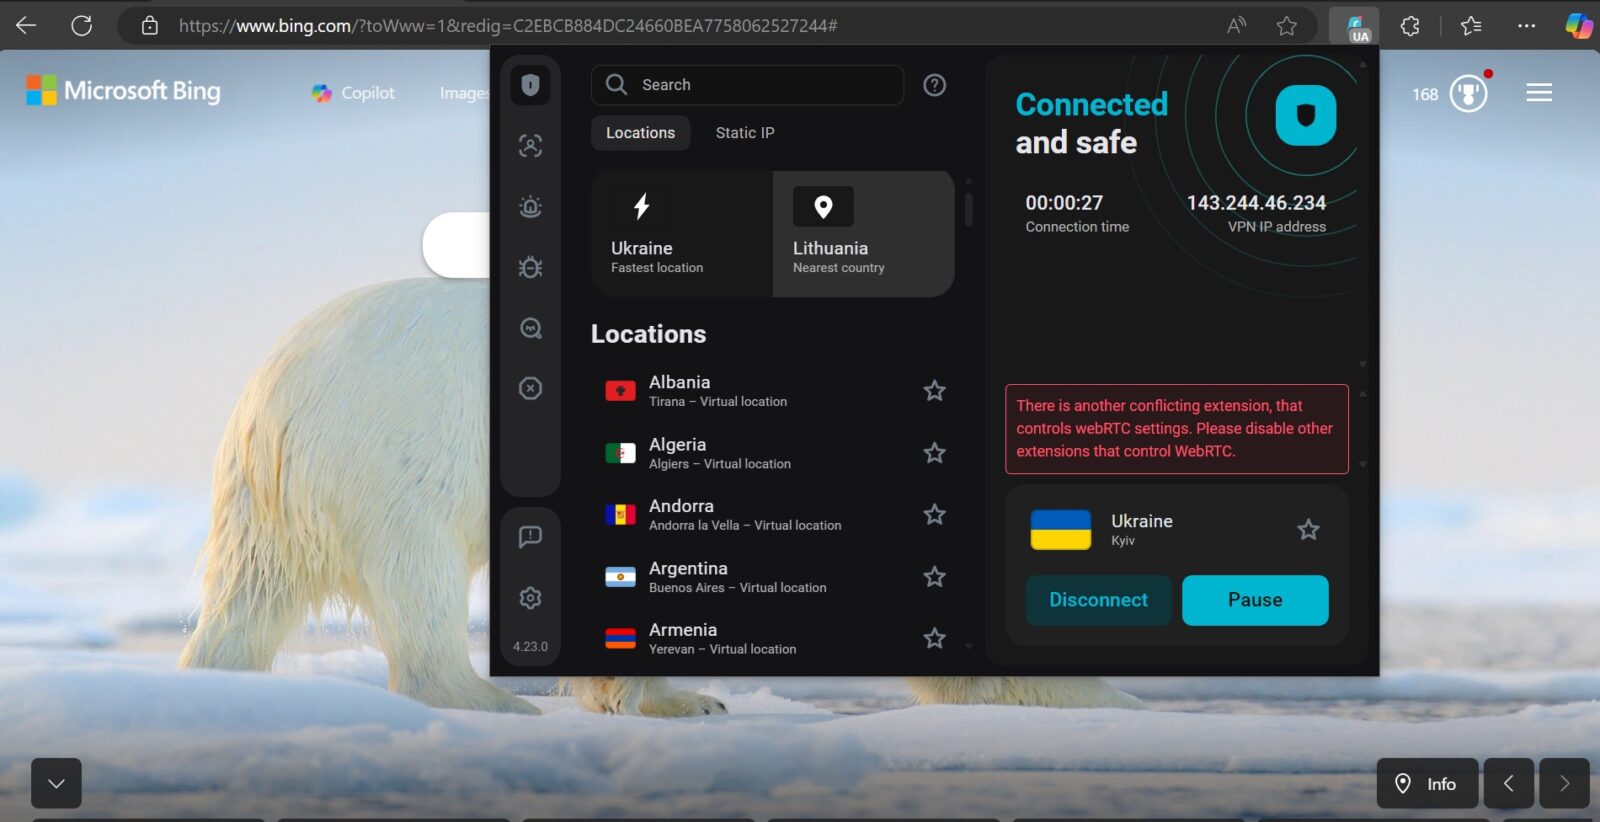Add Andorra to favorites star
This screenshot has width=1600, height=822.
934,515
